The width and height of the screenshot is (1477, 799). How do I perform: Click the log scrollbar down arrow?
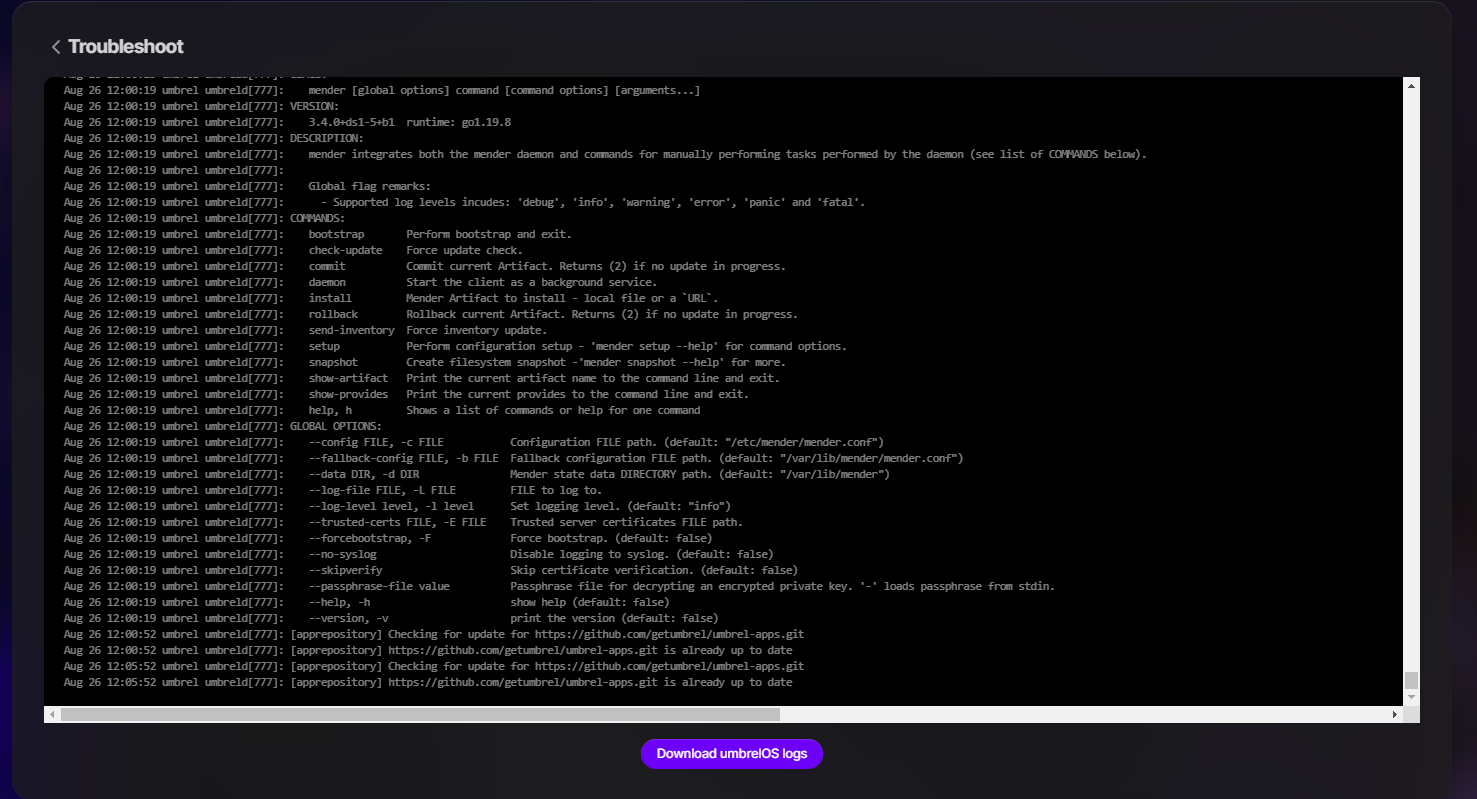click(1411, 696)
